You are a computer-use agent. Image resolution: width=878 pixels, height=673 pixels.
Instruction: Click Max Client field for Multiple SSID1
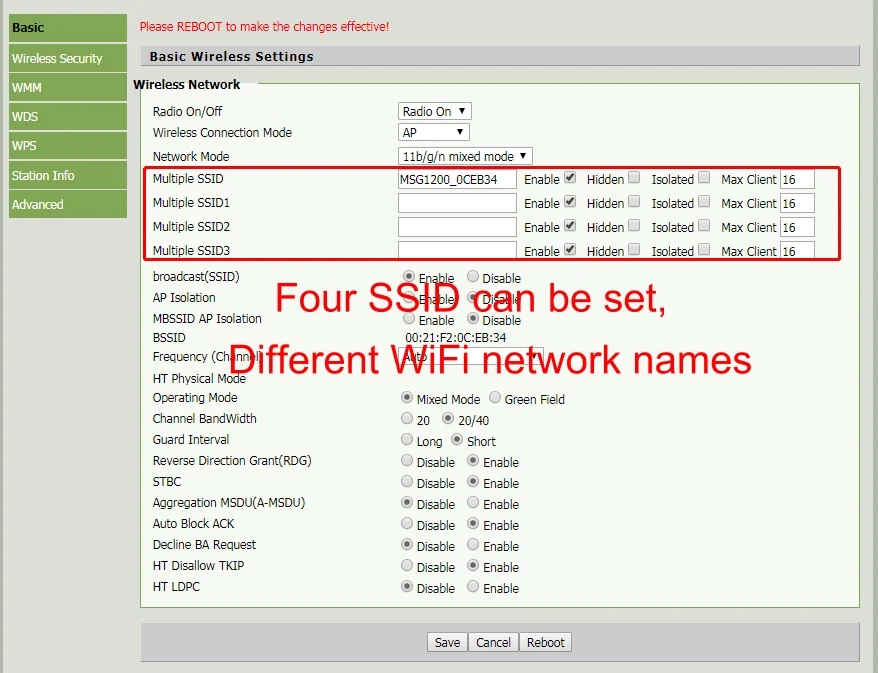coord(797,203)
